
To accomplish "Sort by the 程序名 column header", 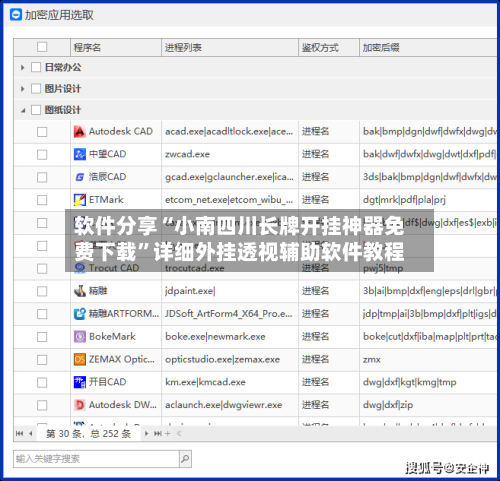I will pyautogui.click(x=116, y=47).
